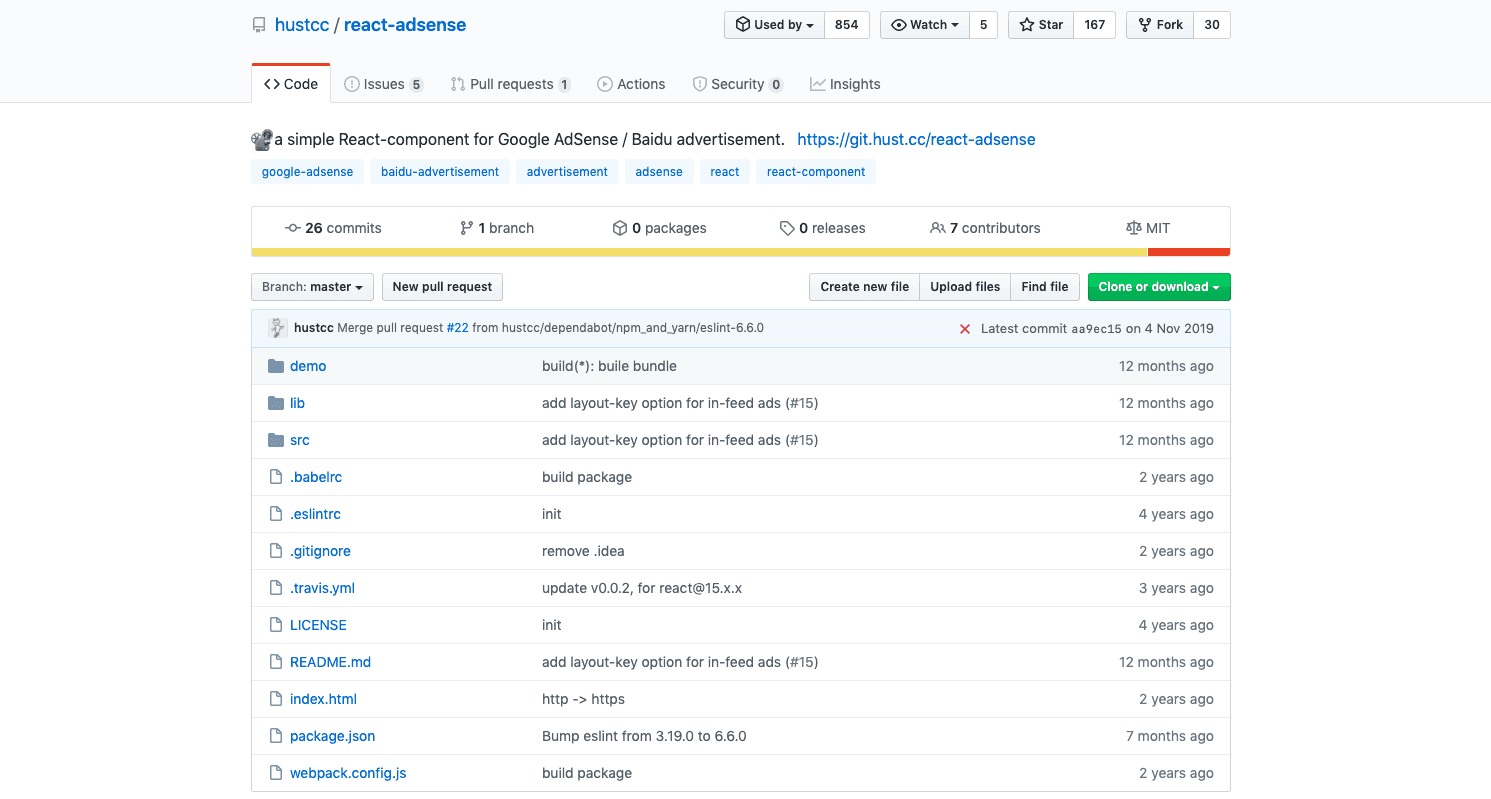Open latest commit hash aa9ec15
Viewport: 1491px width, 799px height.
point(1097,329)
